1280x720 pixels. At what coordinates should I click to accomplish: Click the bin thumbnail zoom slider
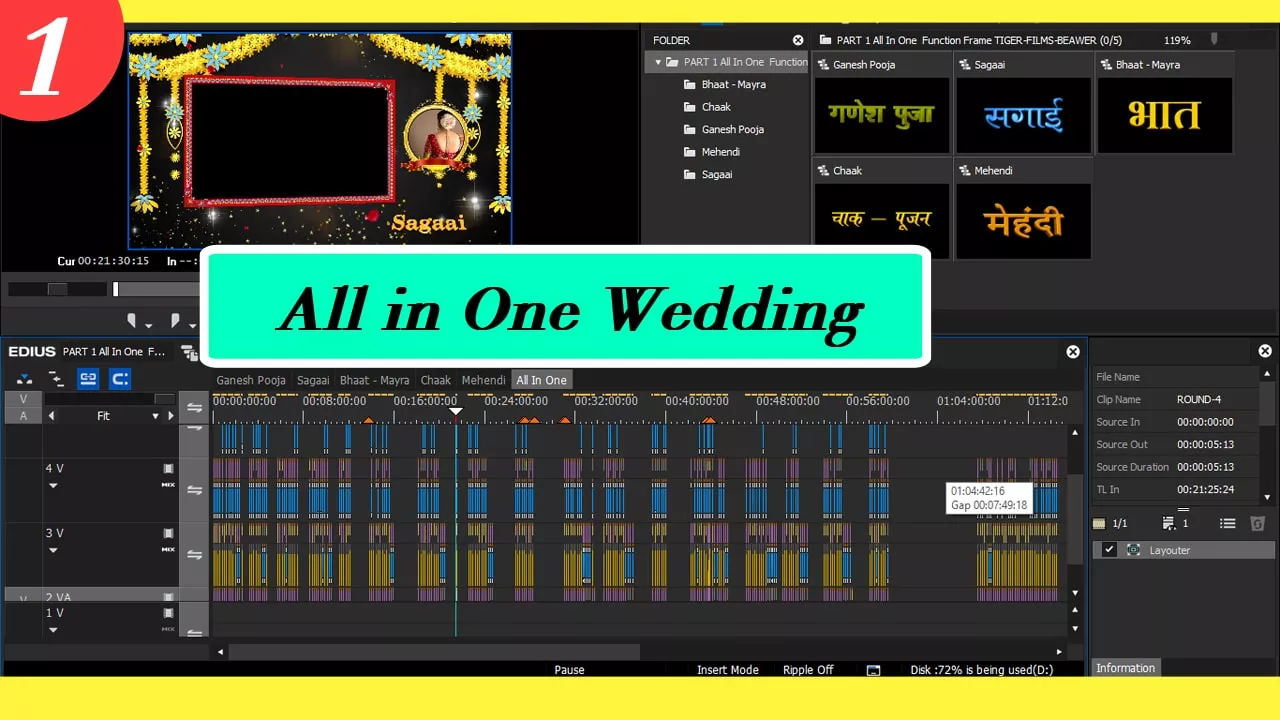click(1214, 40)
